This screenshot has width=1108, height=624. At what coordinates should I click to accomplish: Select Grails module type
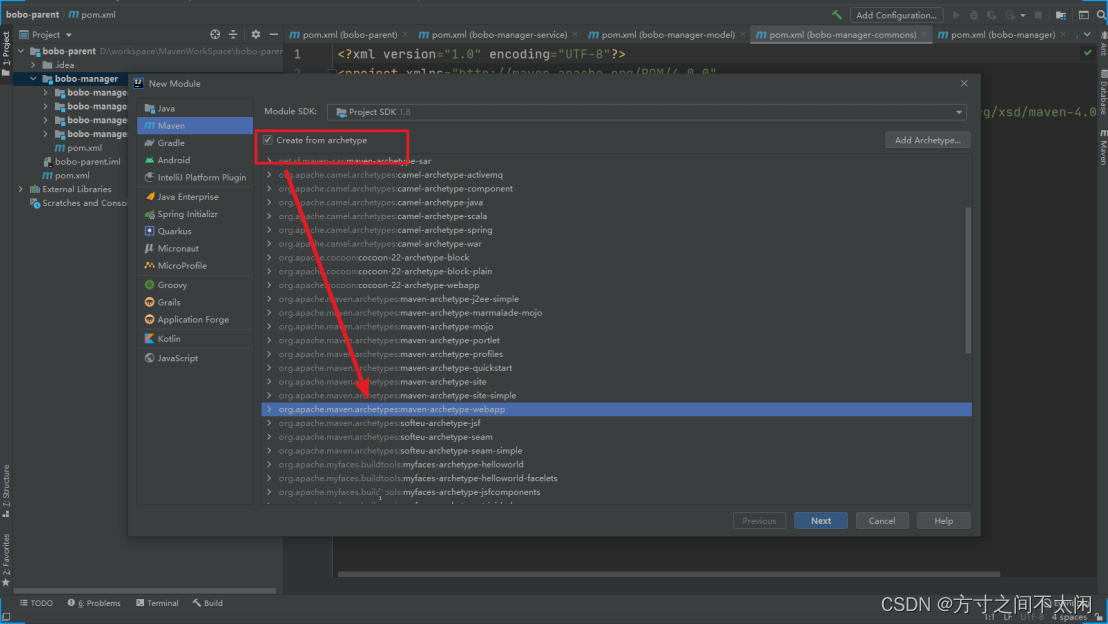195,302
